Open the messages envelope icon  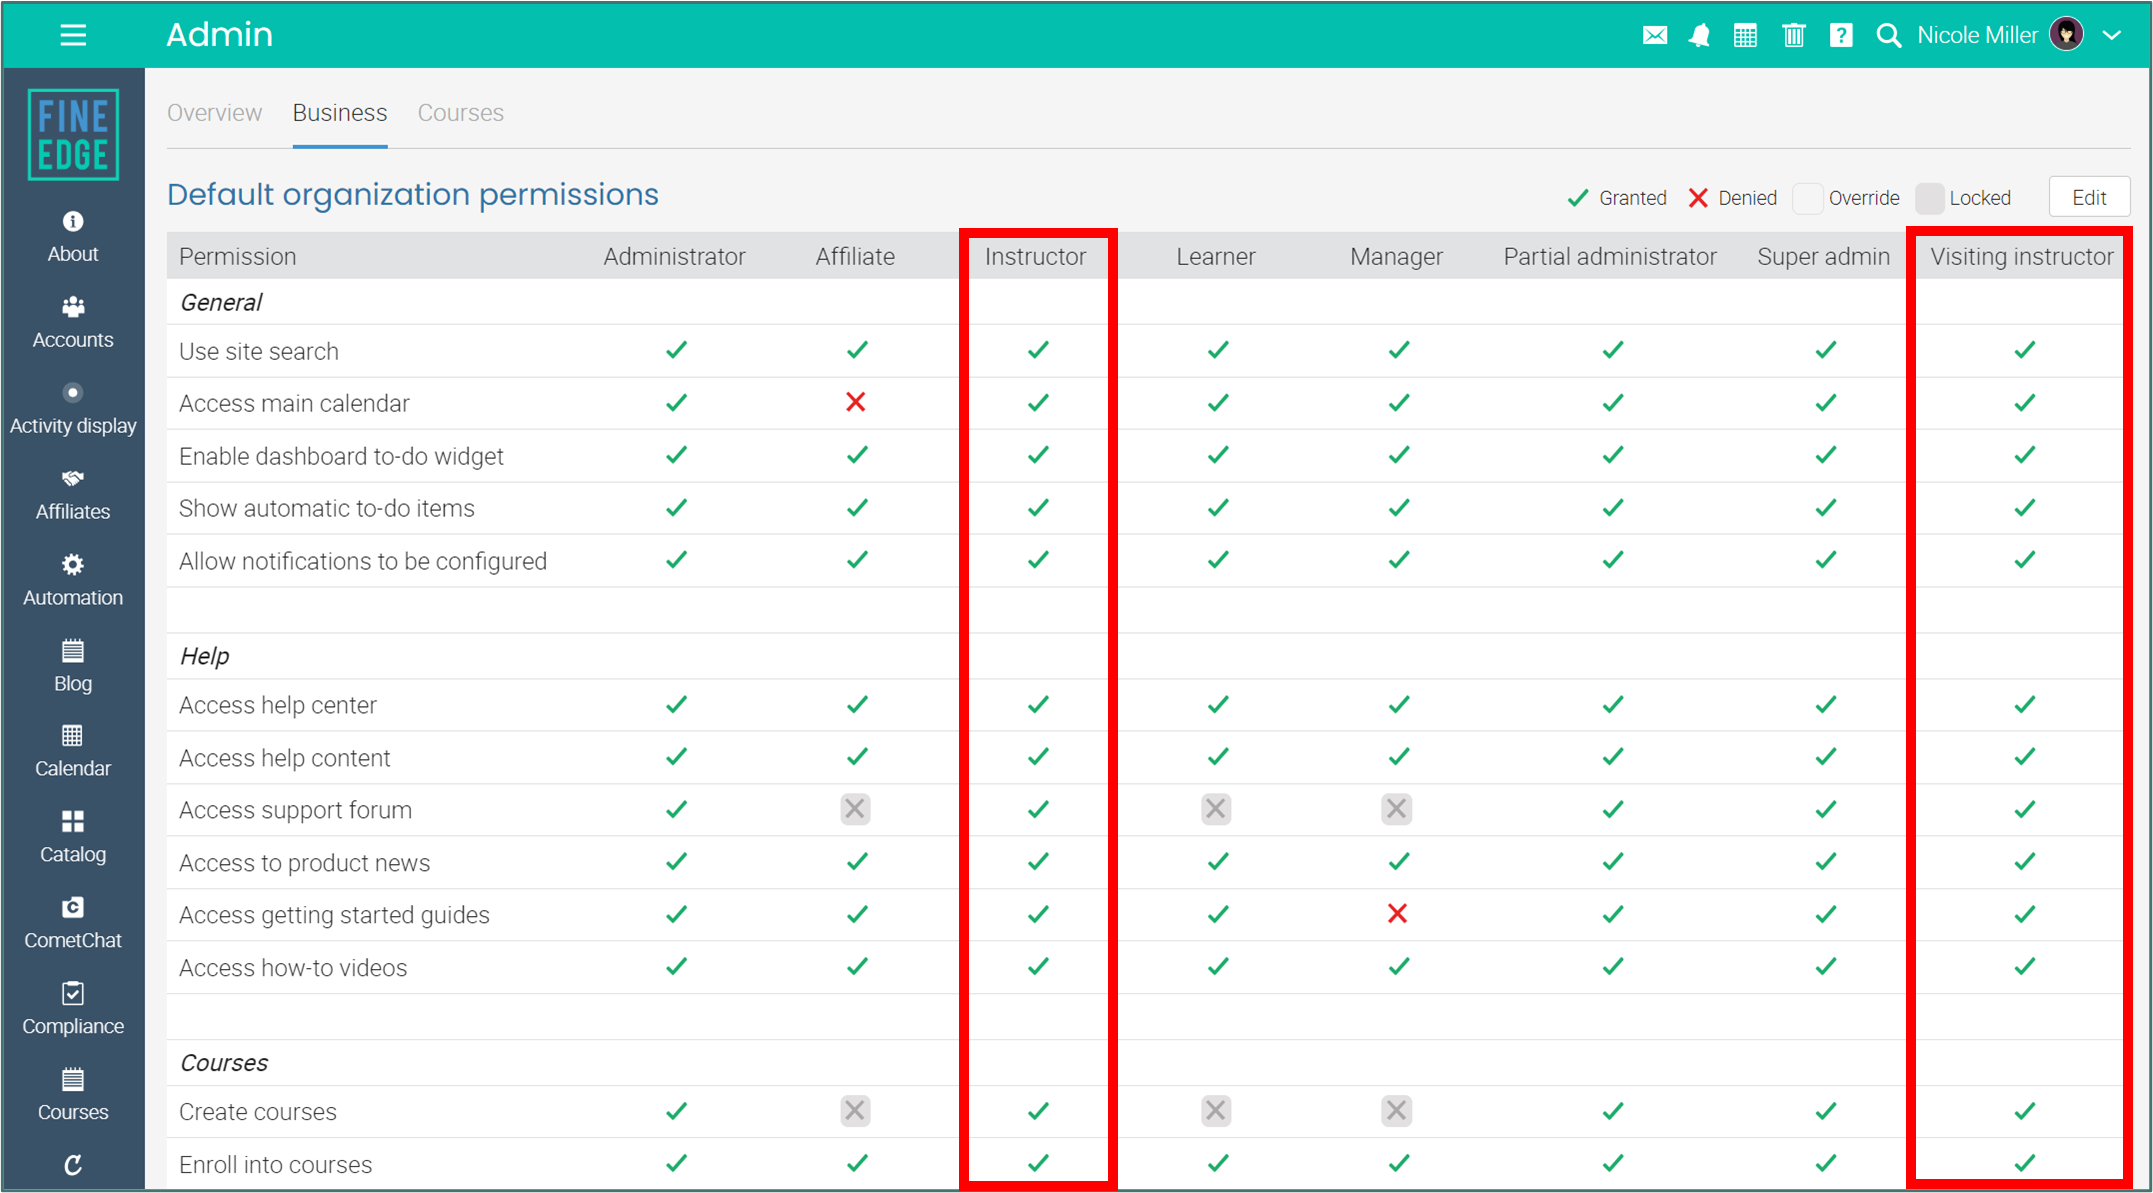click(x=1655, y=36)
